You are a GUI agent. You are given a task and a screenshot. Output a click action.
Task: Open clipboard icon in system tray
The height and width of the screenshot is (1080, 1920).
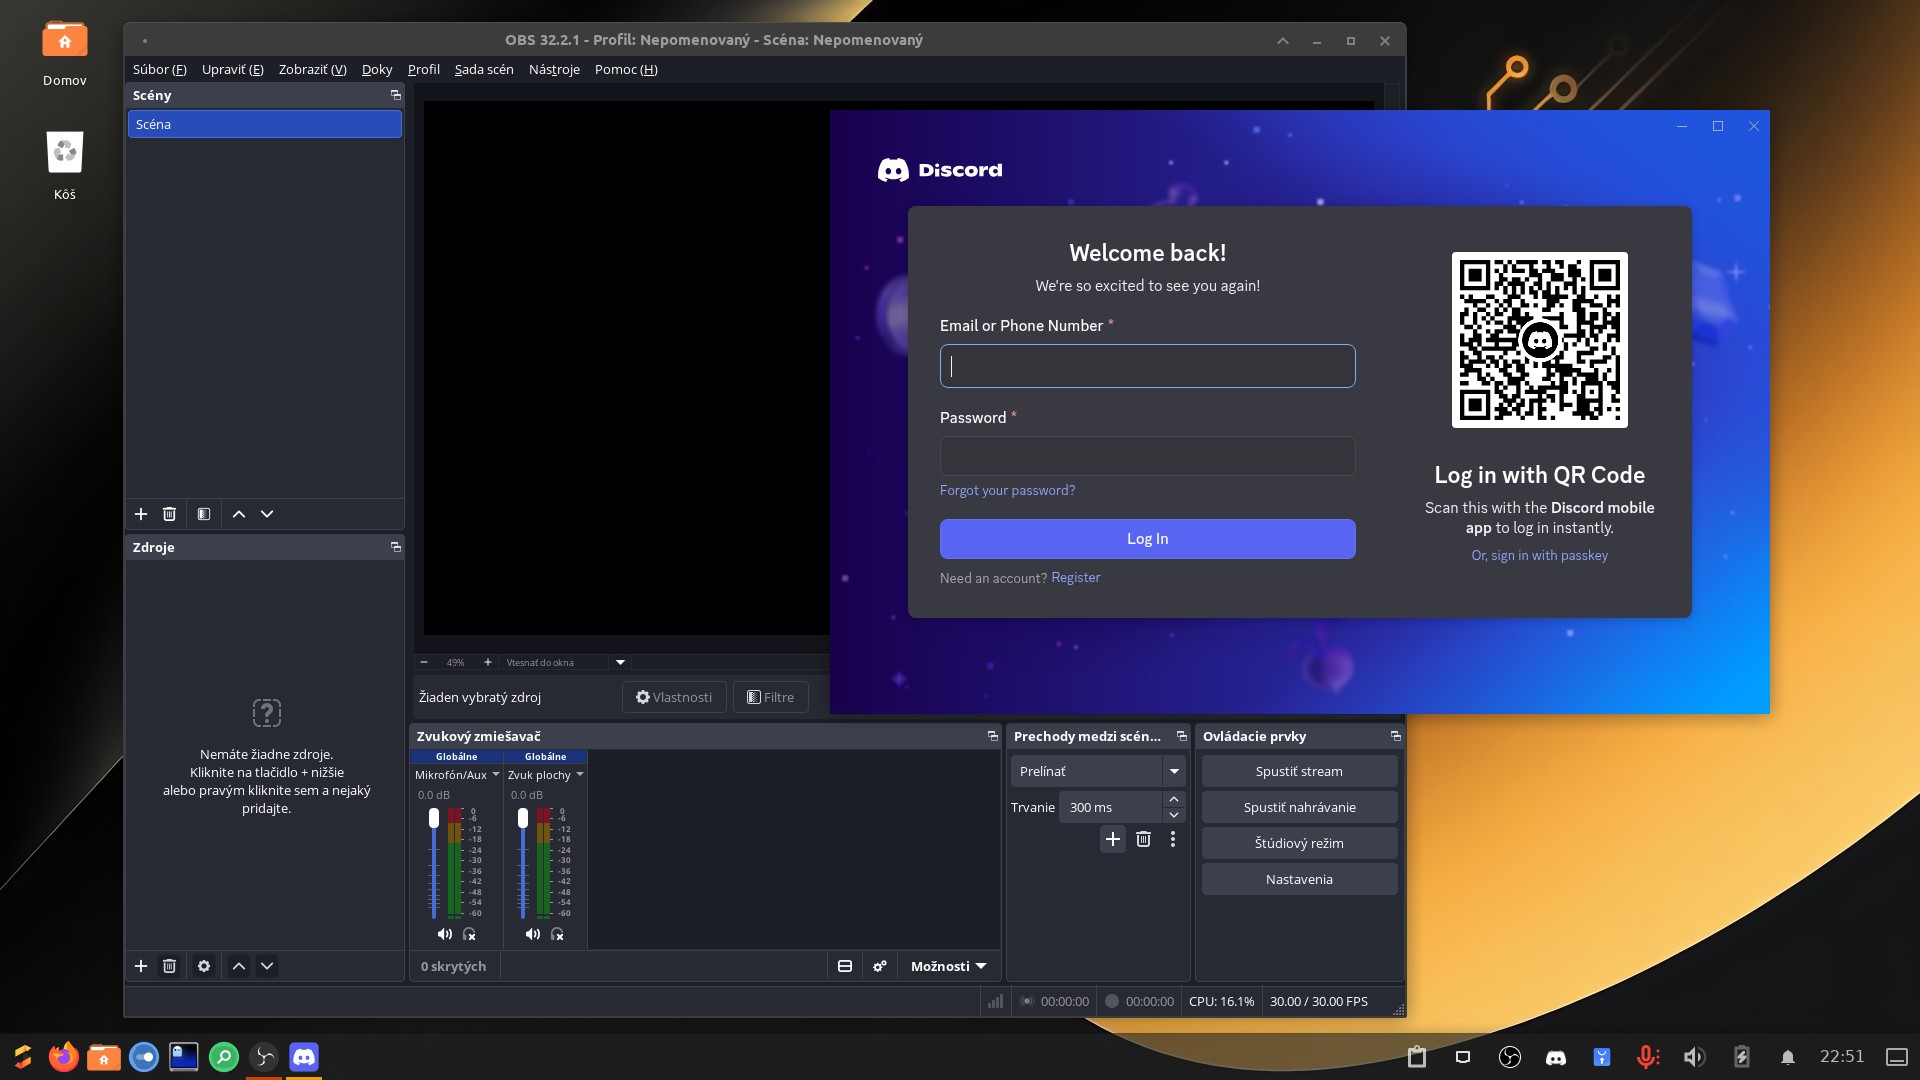1417,1057
